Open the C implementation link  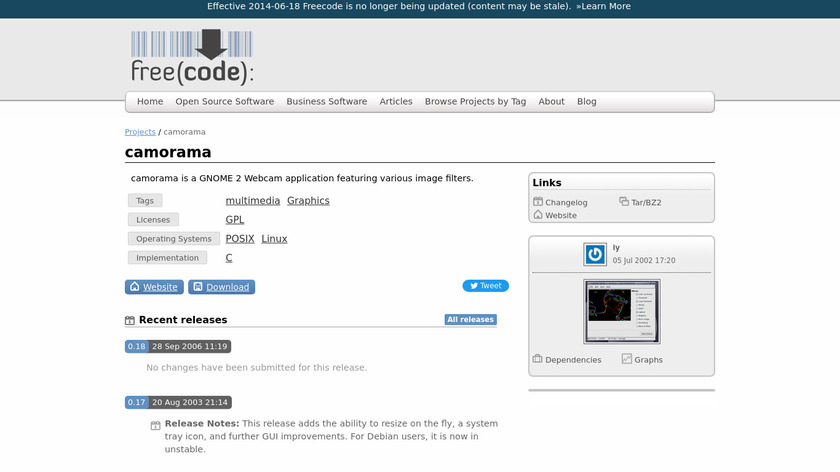229,258
